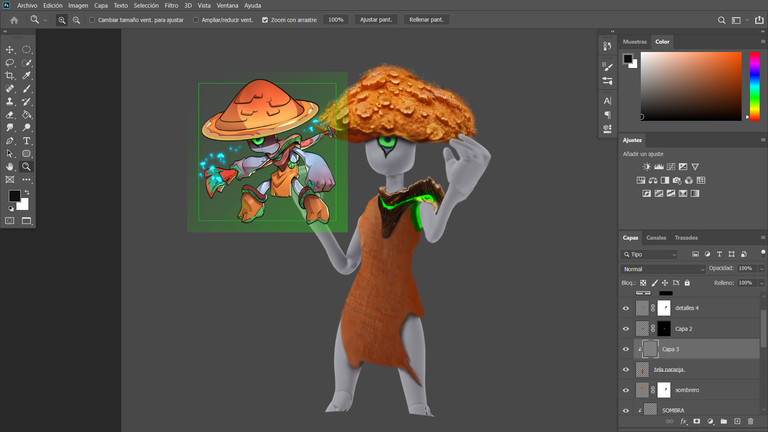
Task: Click the 'Ajustar pant.' button
Action: point(376,20)
